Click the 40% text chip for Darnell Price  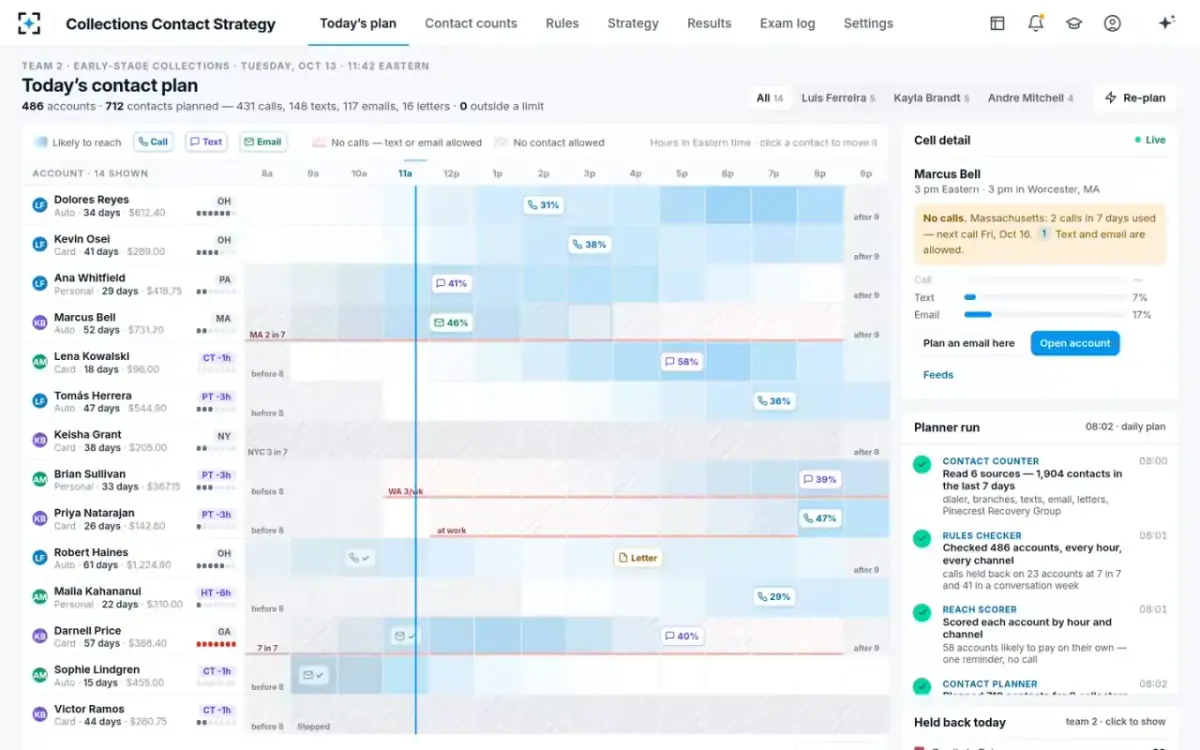click(682, 636)
